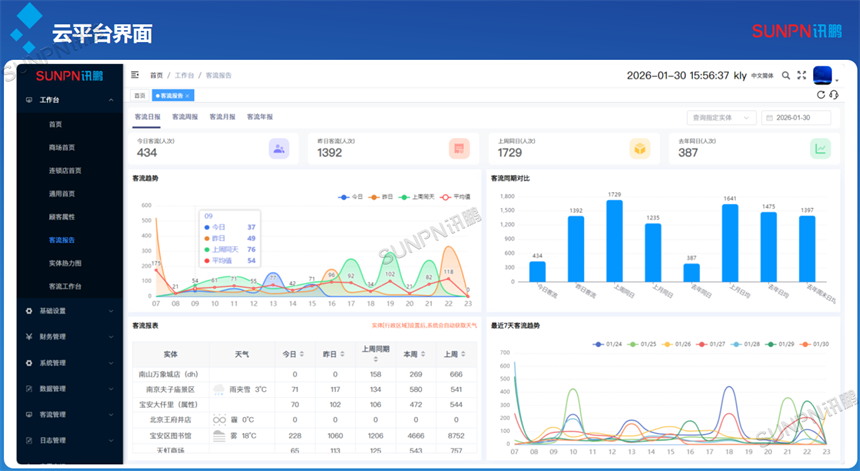Select 实体热力图 in the sidebar
This screenshot has width=860, height=471.
[65, 263]
